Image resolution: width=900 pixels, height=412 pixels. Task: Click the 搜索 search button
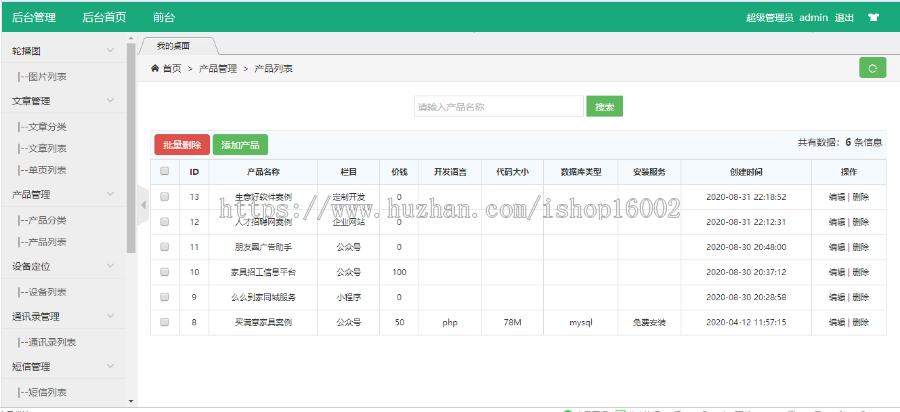[x=604, y=106]
